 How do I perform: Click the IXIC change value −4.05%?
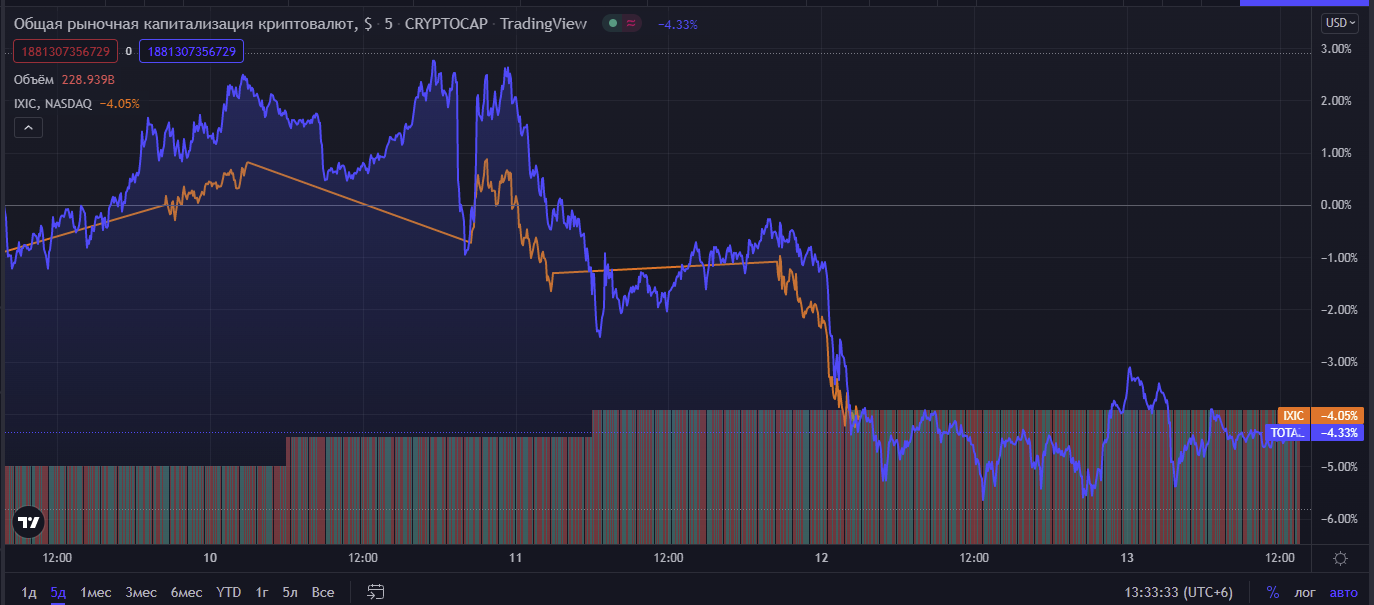tap(119, 103)
